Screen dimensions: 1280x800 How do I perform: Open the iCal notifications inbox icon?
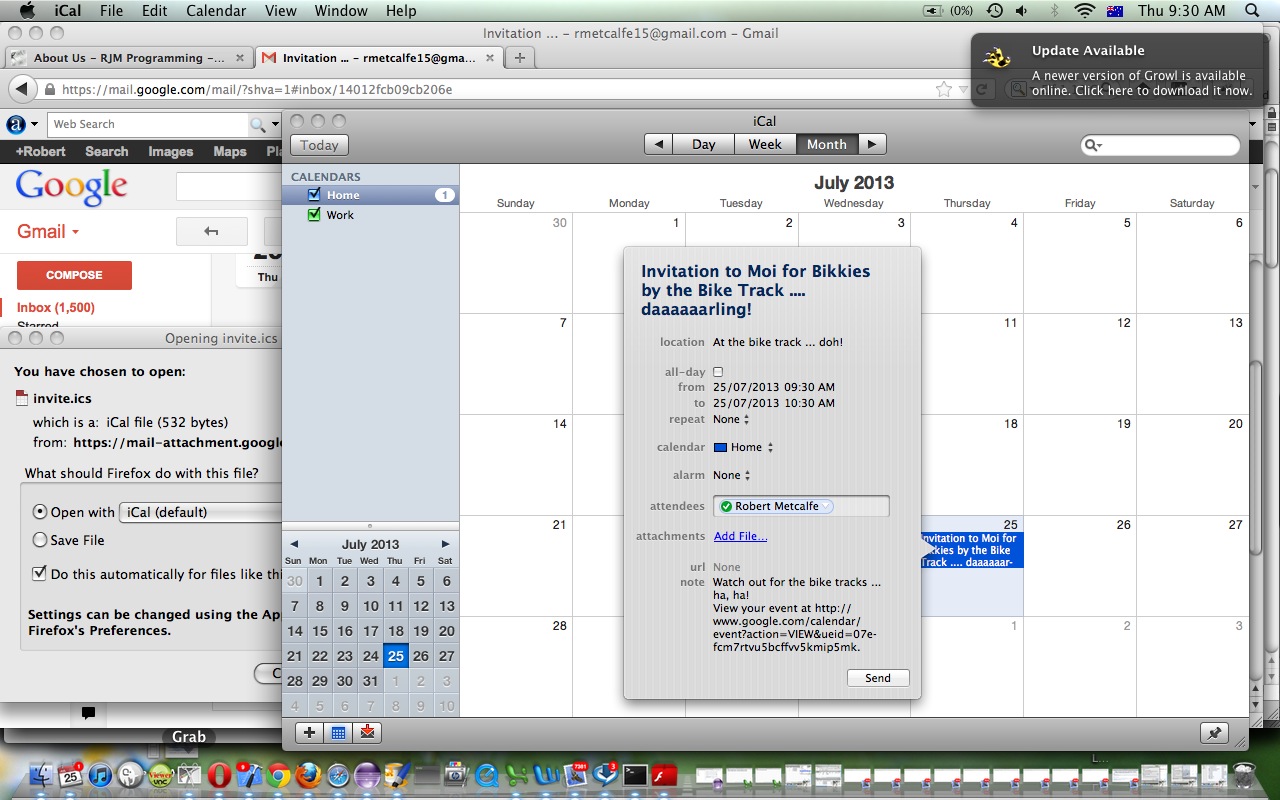click(367, 733)
